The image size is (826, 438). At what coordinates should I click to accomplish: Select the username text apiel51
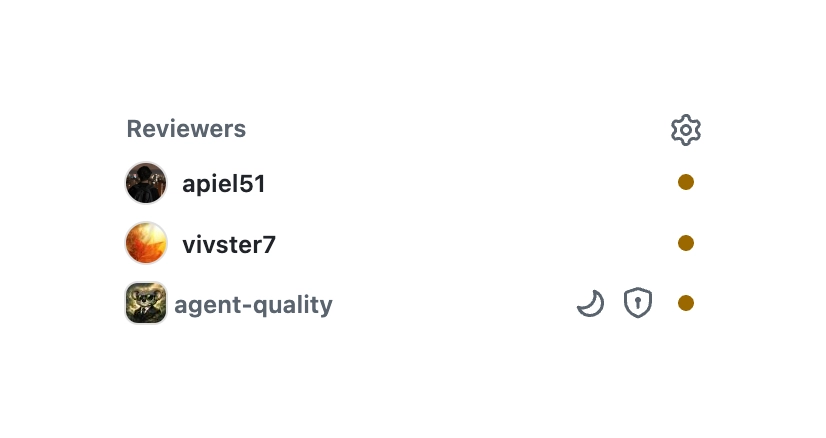click(x=223, y=184)
